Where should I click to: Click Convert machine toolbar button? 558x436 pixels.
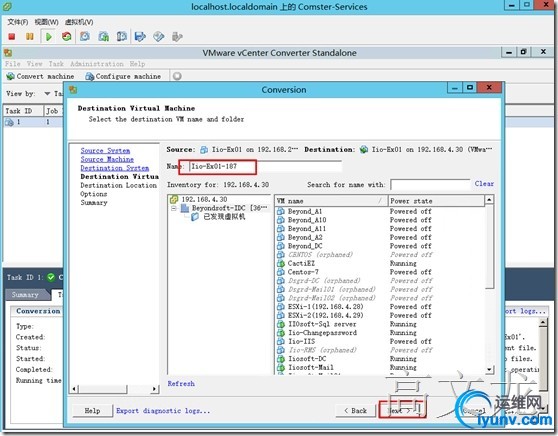(x=41, y=76)
